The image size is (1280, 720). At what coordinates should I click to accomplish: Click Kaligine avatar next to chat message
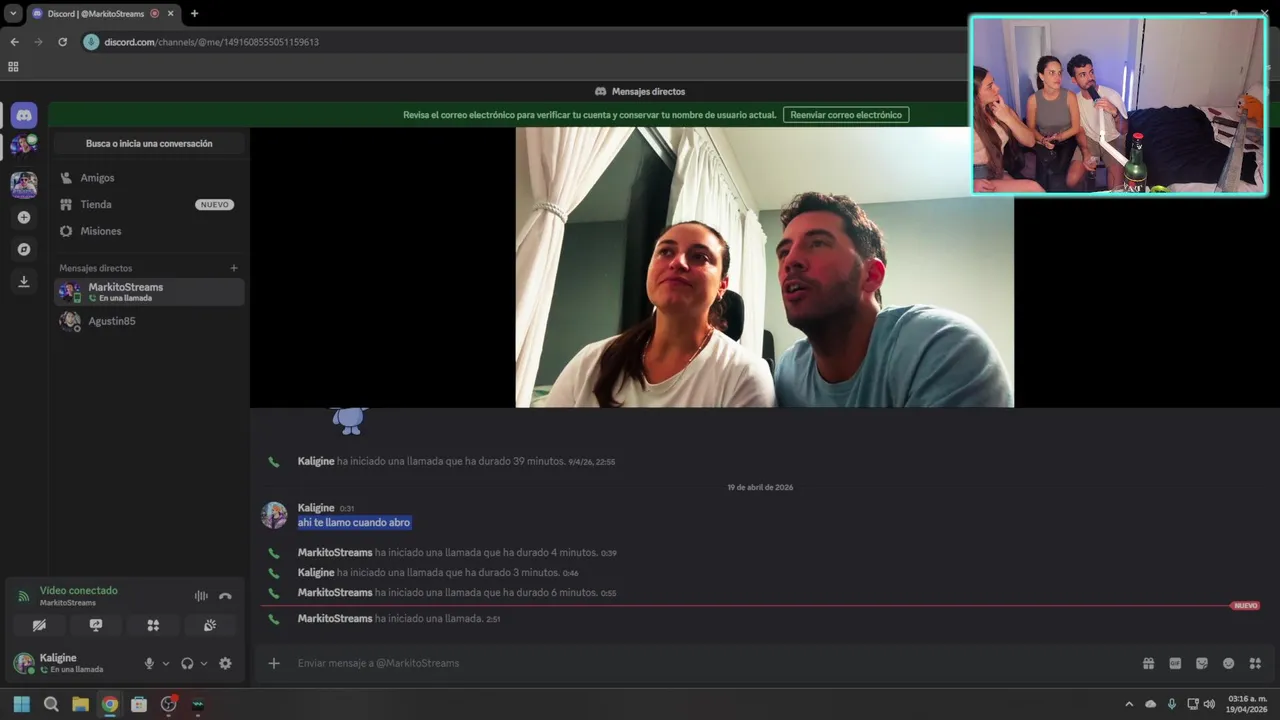[x=274, y=515]
